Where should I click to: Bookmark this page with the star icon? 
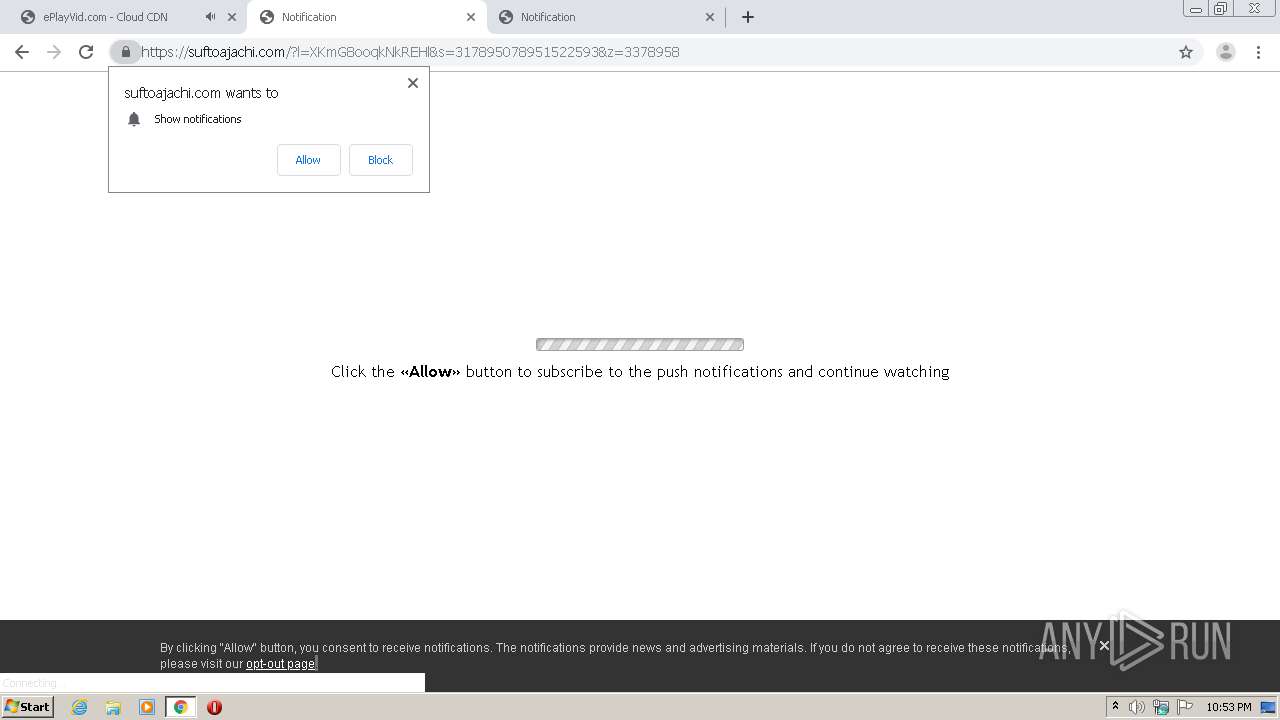[1186, 52]
